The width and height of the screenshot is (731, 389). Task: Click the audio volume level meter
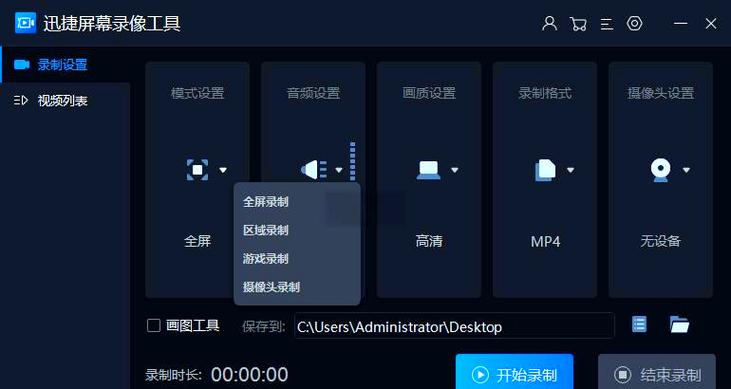(x=352, y=161)
